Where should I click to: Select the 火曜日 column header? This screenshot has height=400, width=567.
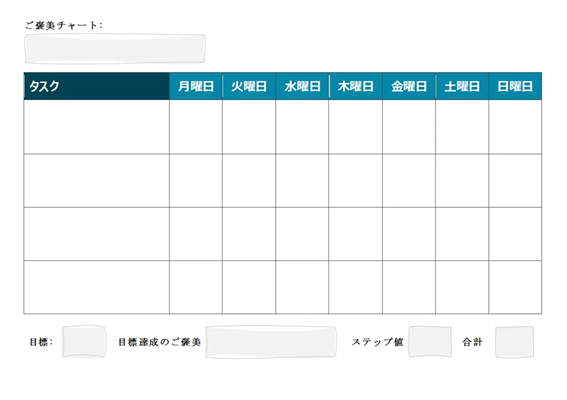249,86
